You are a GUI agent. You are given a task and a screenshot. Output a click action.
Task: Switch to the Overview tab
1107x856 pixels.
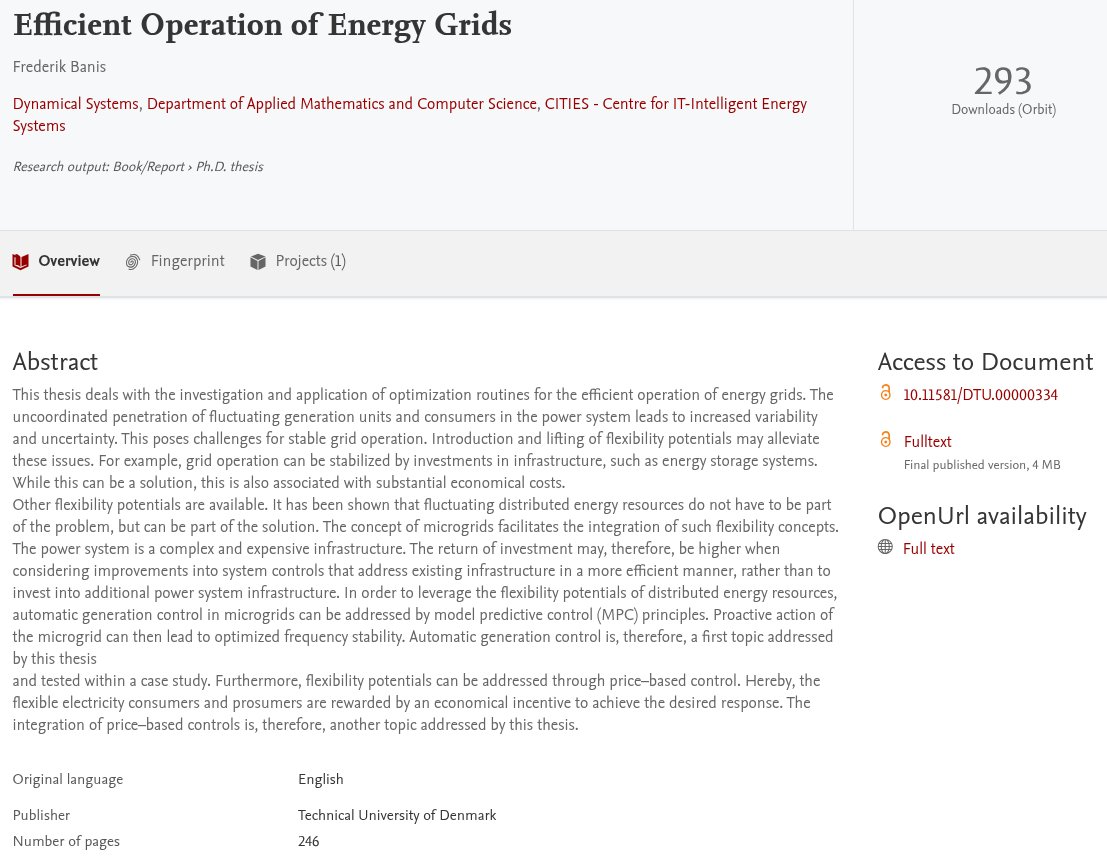point(68,262)
